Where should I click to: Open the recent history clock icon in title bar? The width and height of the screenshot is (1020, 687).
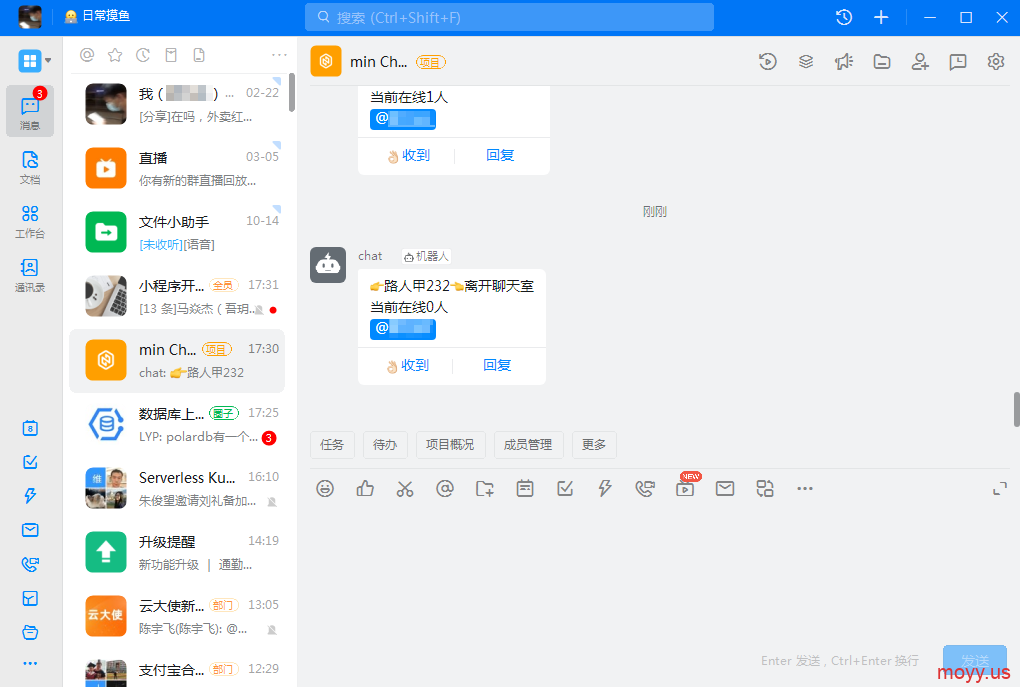(x=844, y=18)
